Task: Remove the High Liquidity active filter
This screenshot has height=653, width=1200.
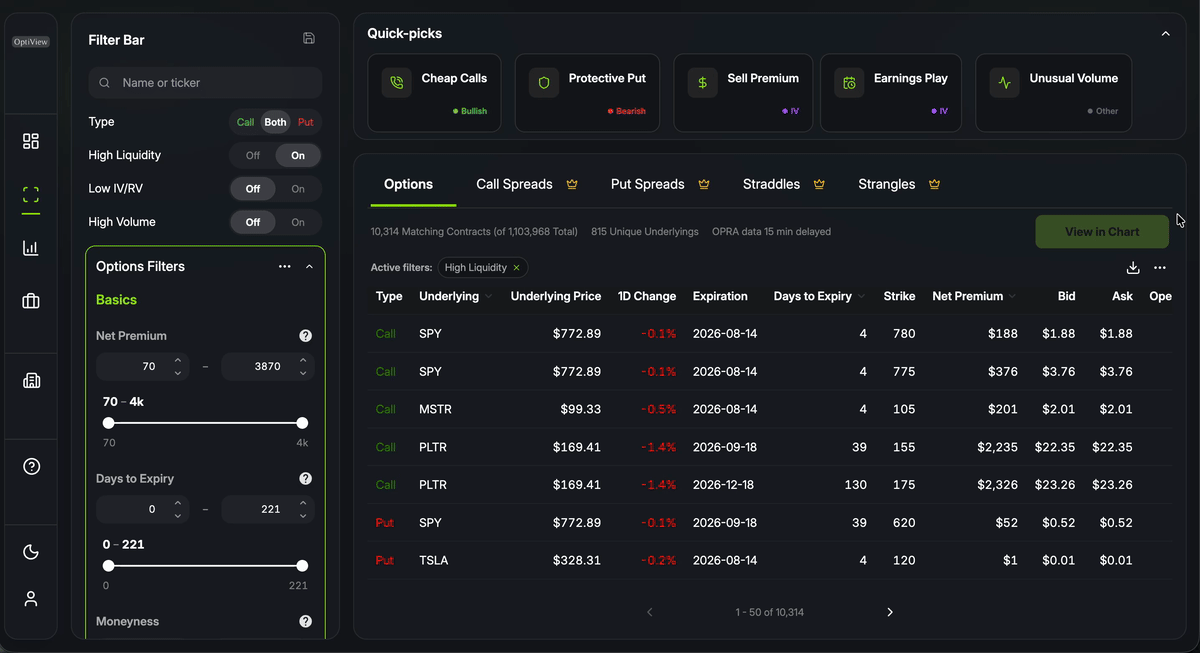Action: [x=516, y=268]
